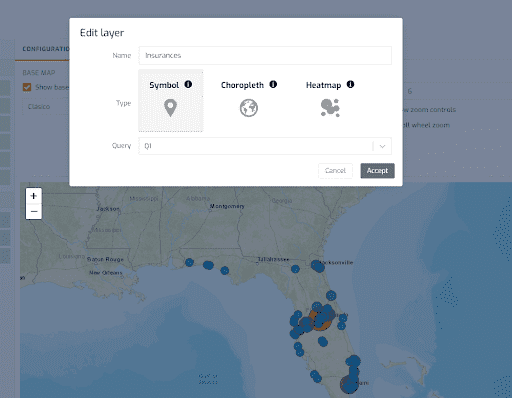Viewport: 512px width, 398px height.
Task: Choose the Heatmap layer type label
Action: (323, 85)
